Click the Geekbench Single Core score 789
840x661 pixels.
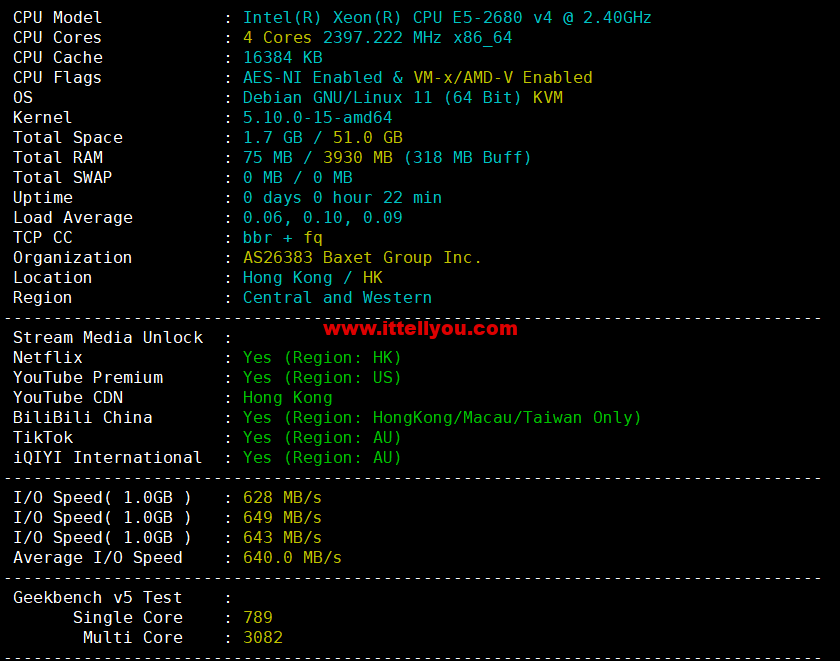pyautogui.click(x=257, y=618)
